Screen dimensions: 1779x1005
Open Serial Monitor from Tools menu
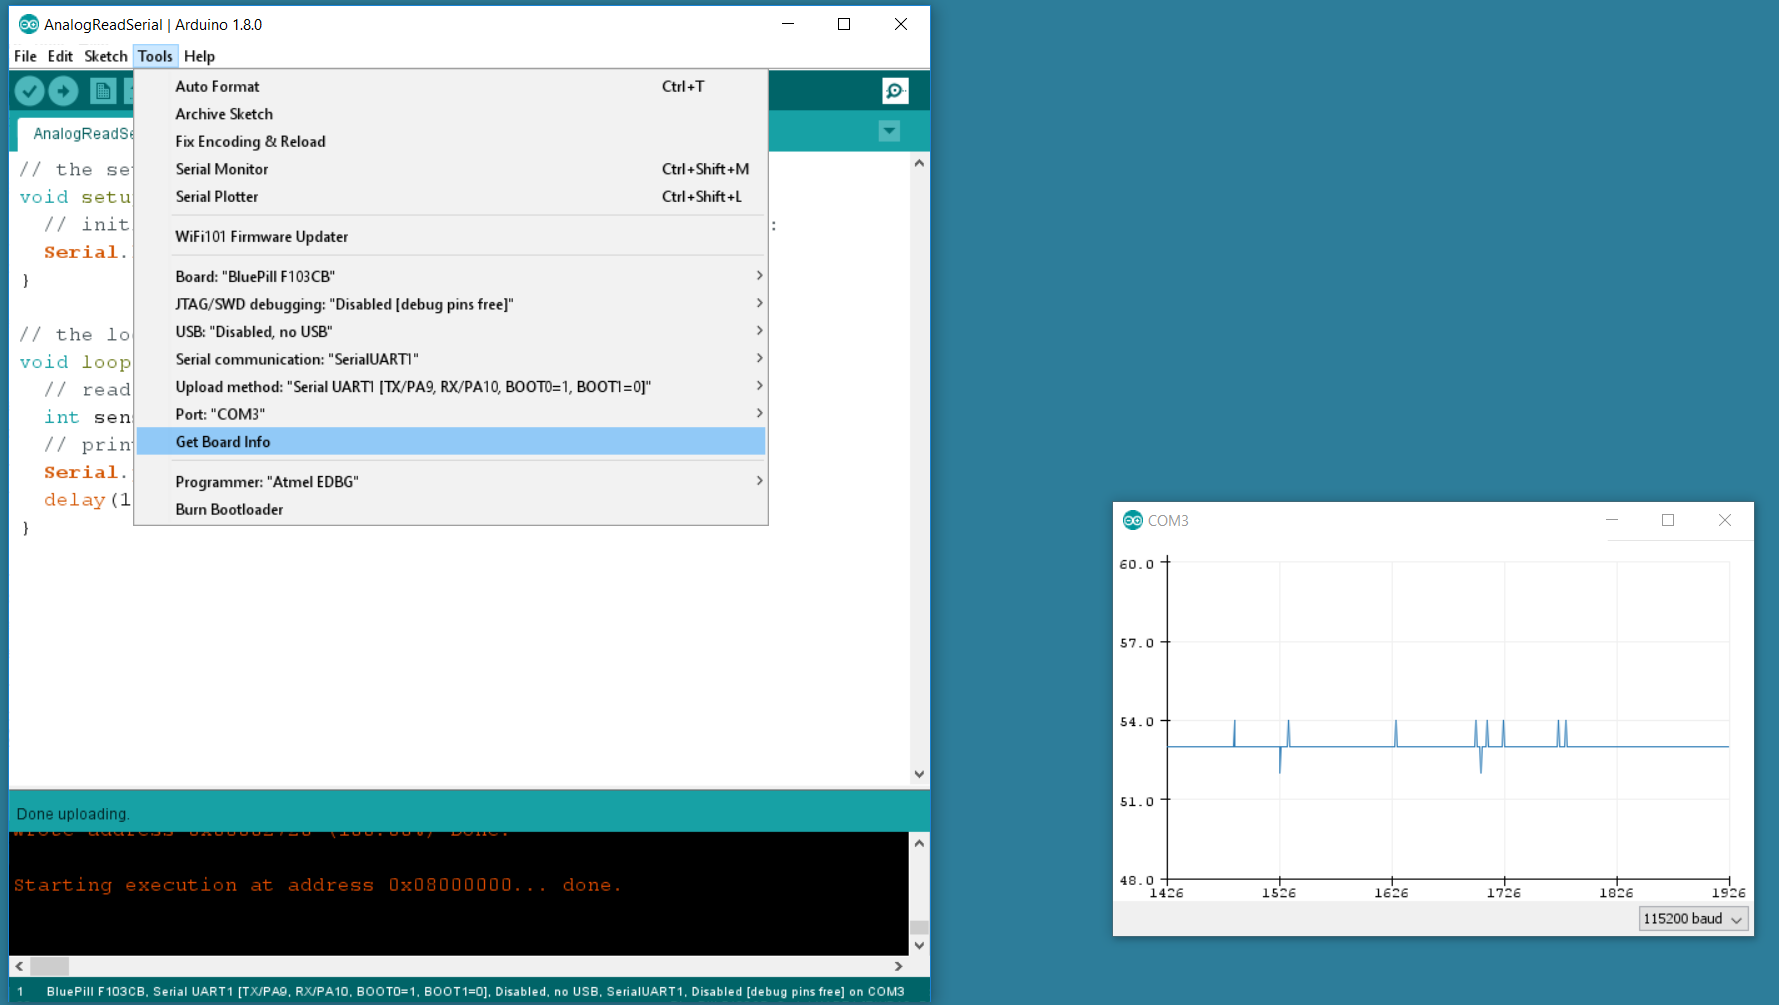click(451, 169)
